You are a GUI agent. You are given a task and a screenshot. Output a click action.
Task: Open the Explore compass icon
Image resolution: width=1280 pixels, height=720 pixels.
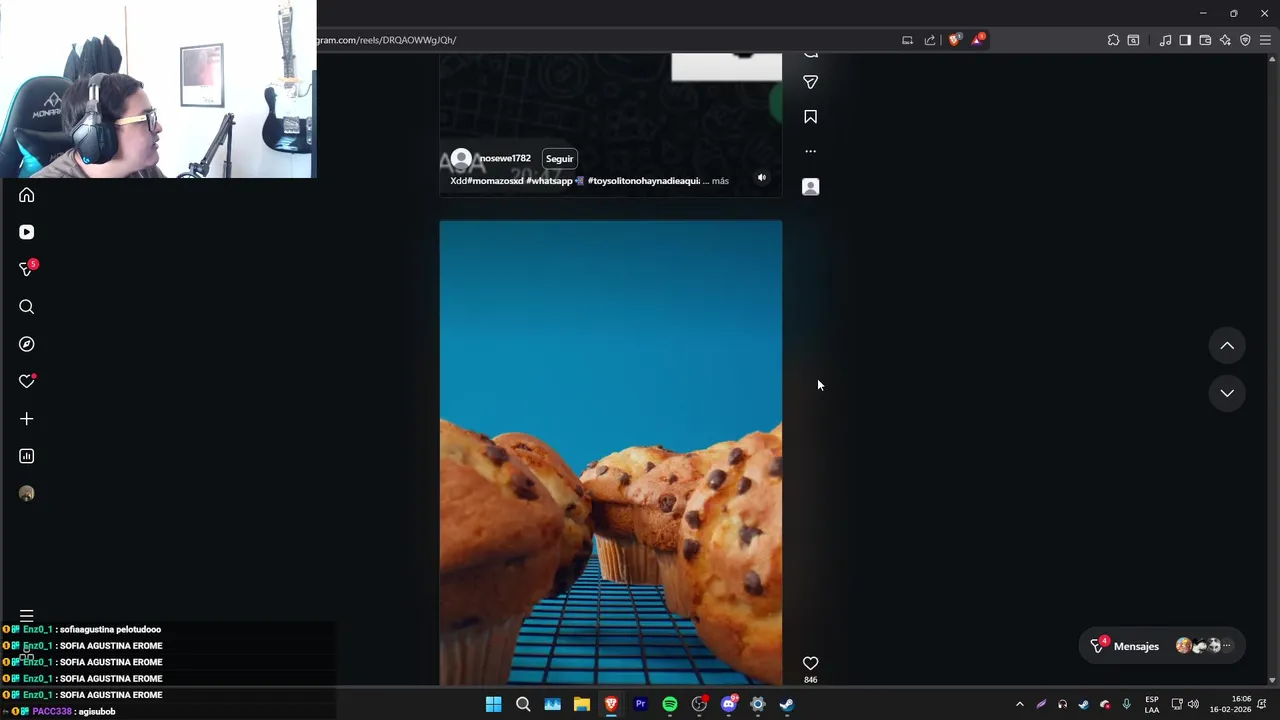[27, 344]
